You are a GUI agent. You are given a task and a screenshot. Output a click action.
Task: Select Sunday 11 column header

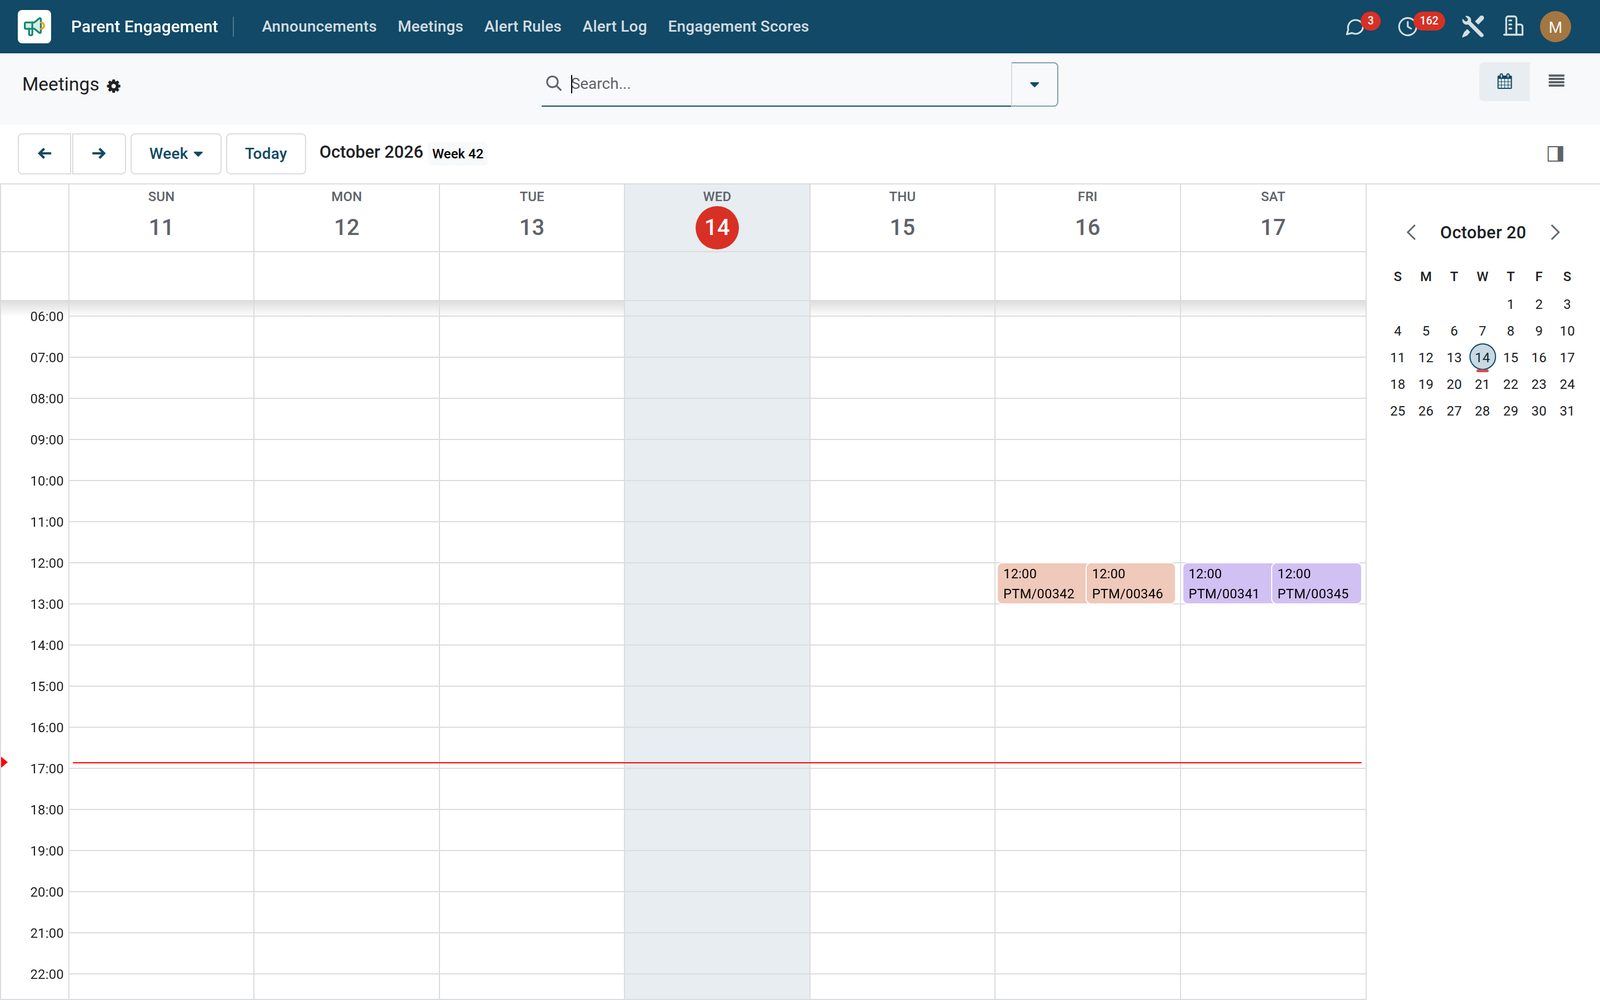click(x=161, y=217)
